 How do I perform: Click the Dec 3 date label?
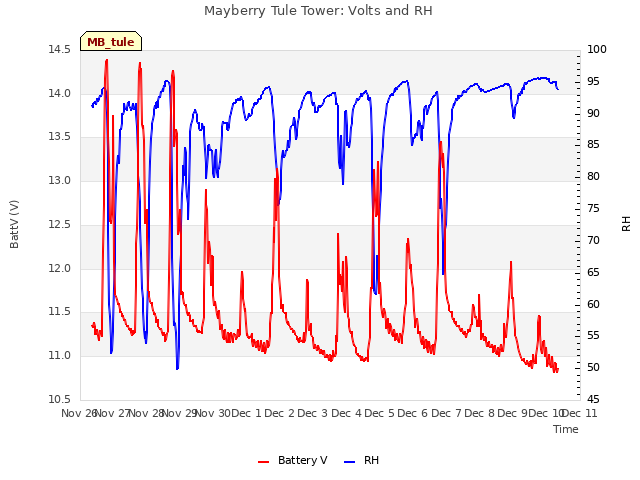313,413
